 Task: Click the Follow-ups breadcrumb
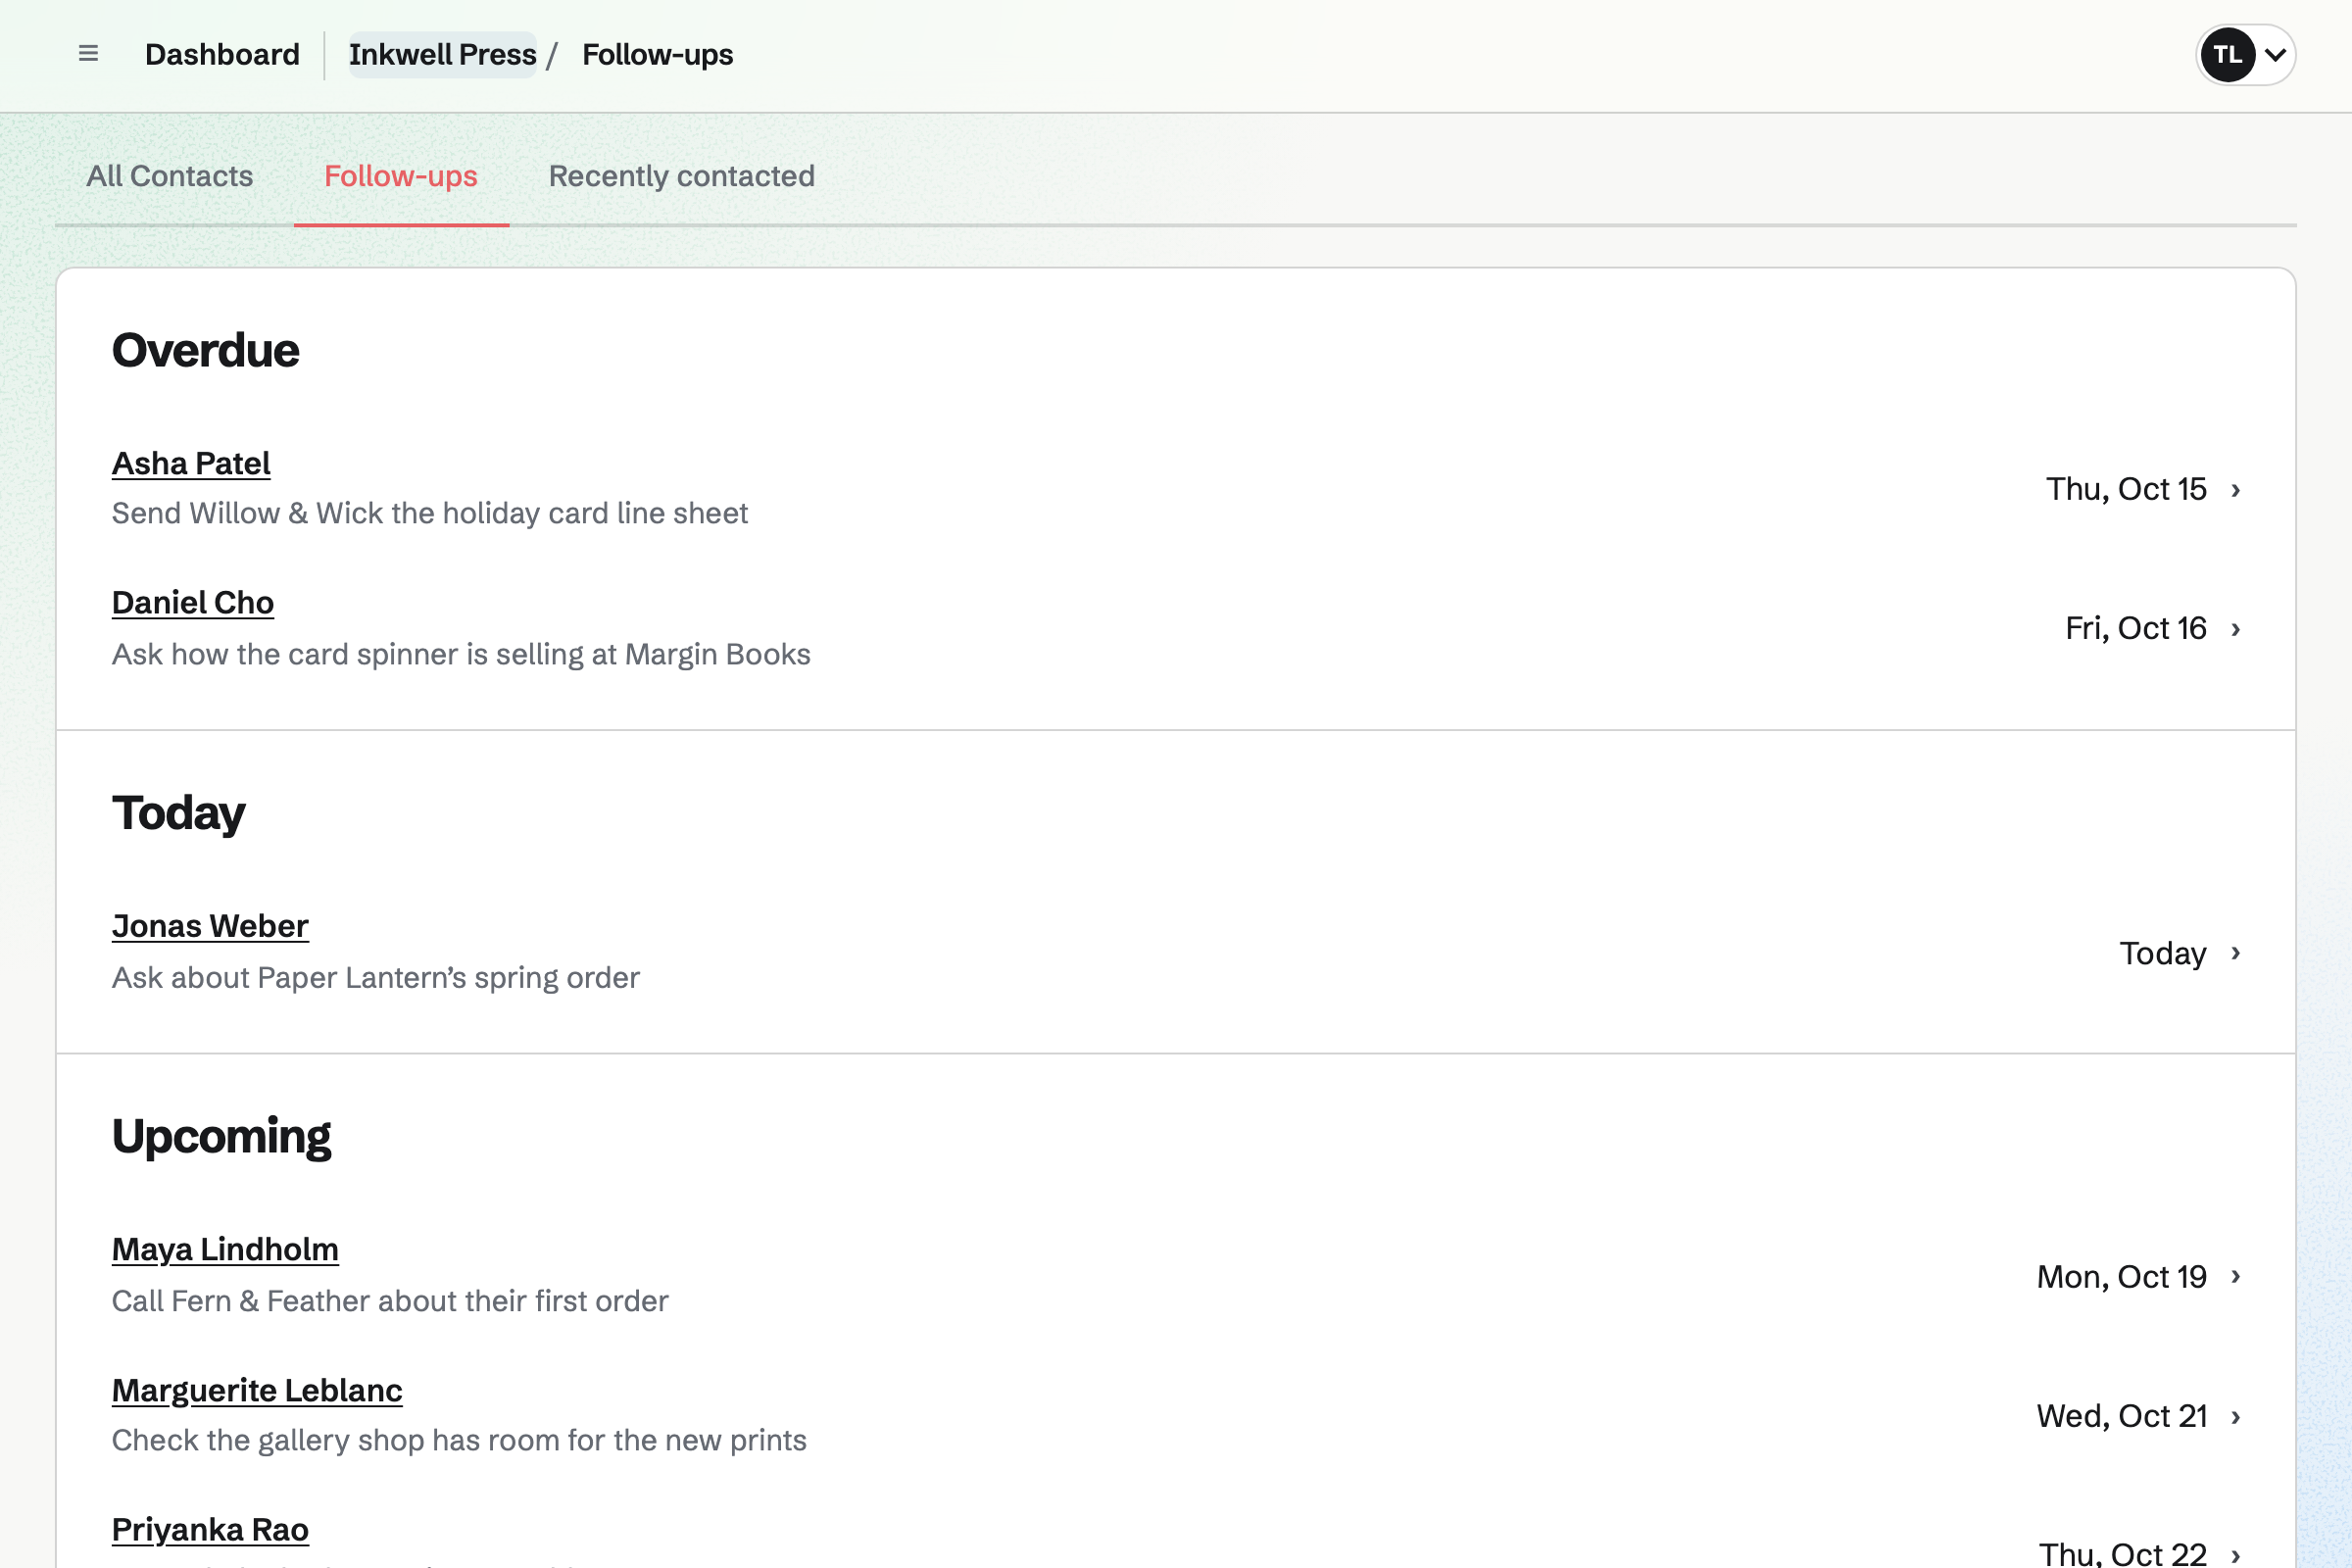pos(657,54)
